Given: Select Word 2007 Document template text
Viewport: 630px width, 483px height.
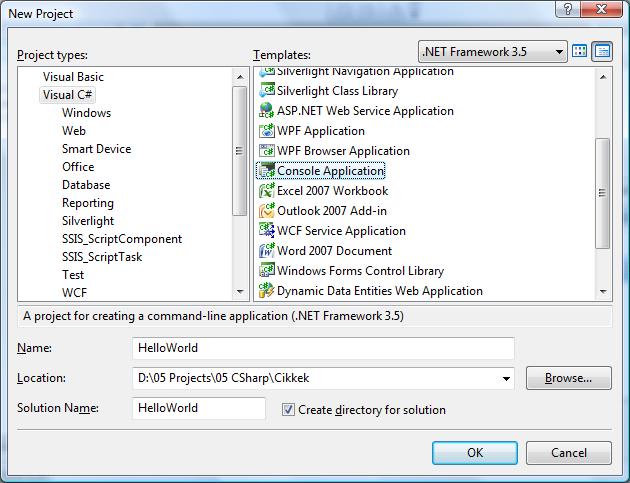Looking at the screenshot, I should 334,251.
